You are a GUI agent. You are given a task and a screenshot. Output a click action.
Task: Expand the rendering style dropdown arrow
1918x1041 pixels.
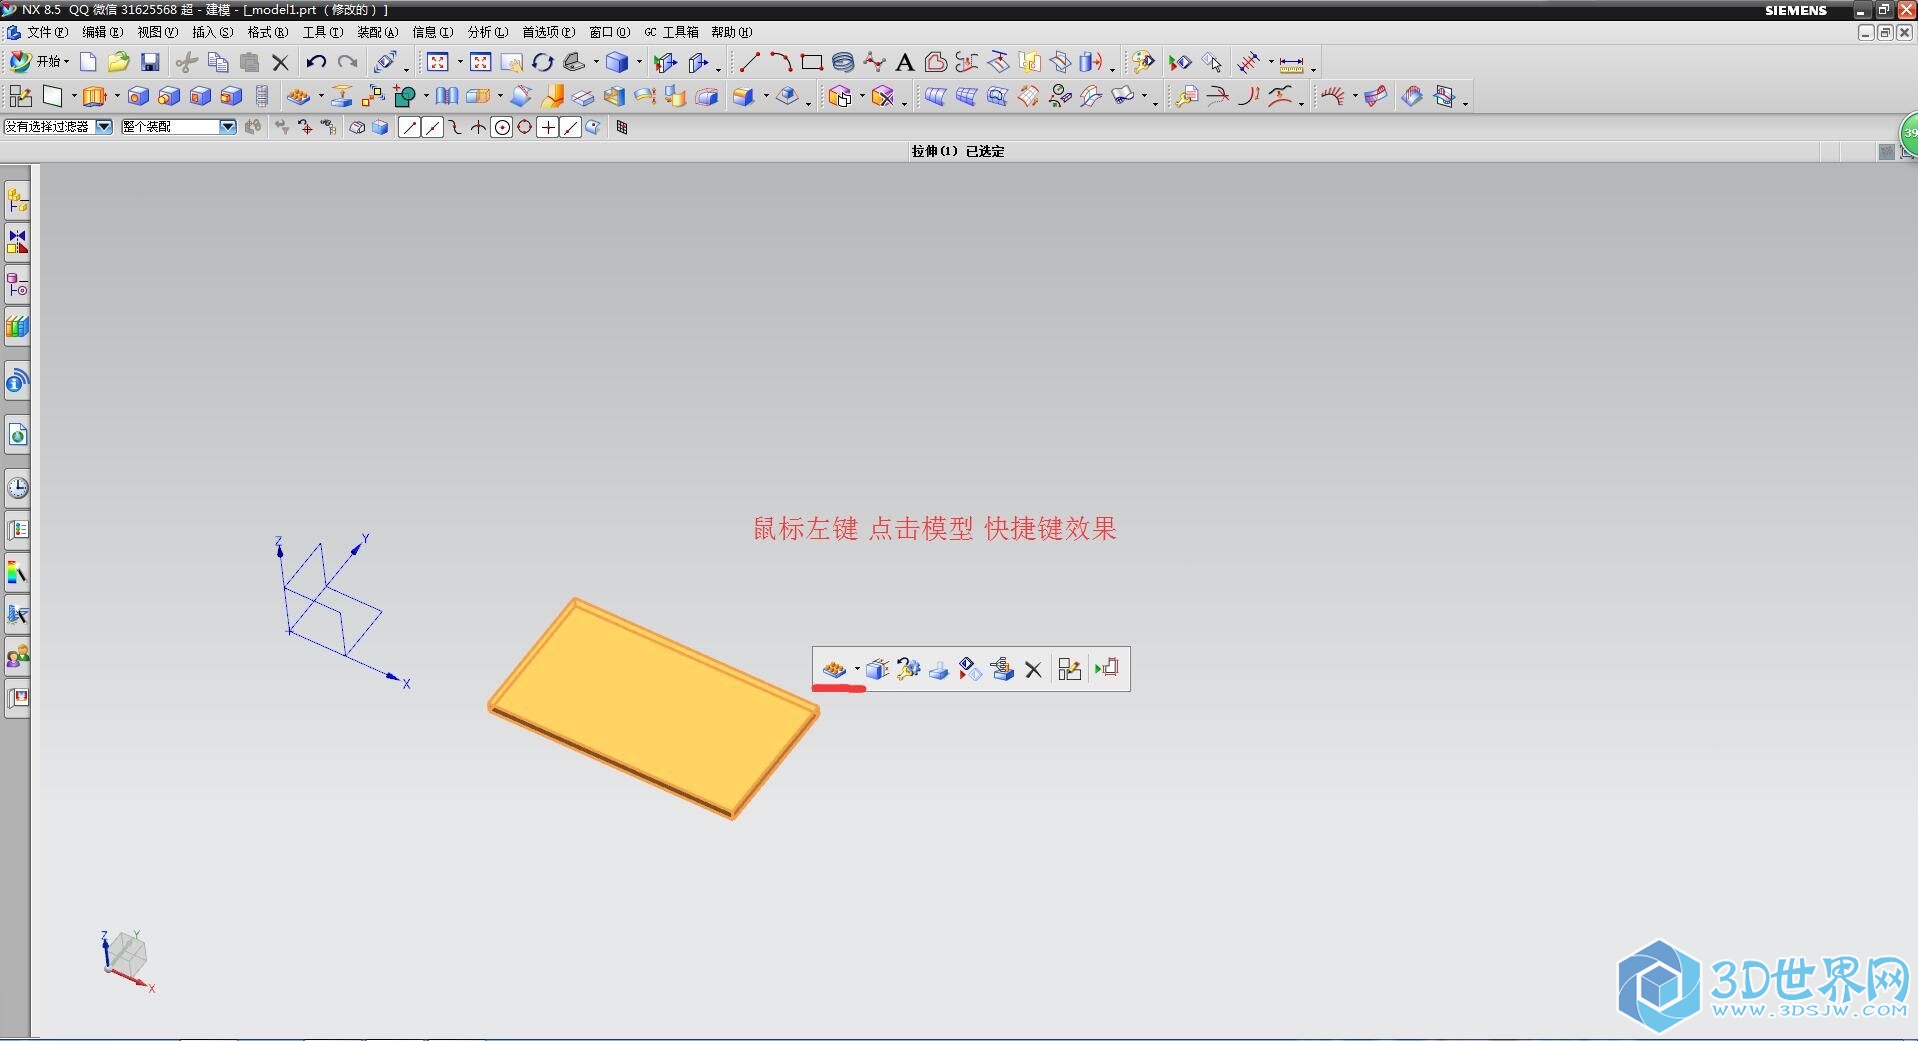coord(639,62)
